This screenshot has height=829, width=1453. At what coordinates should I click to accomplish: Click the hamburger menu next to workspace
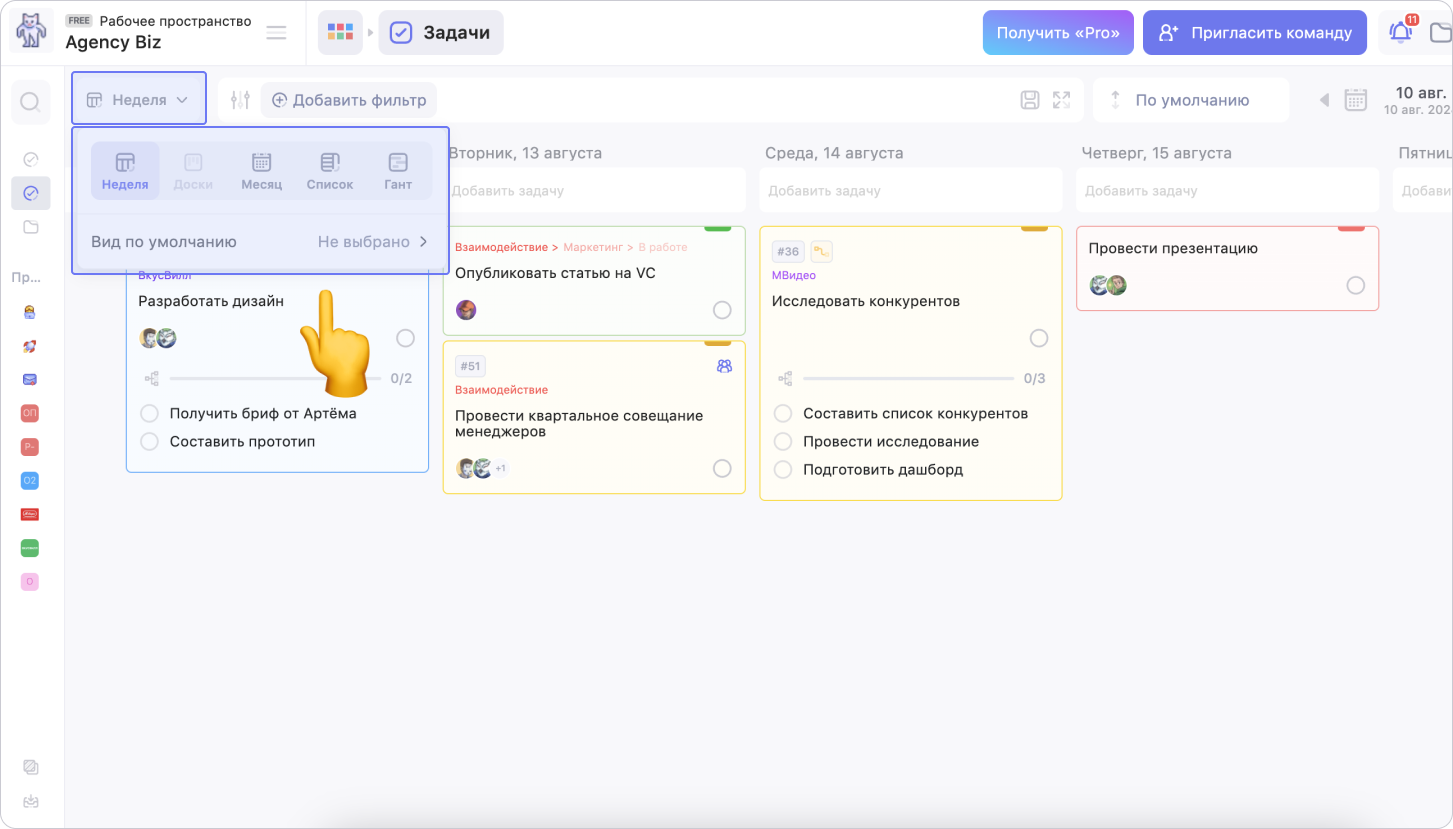(276, 33)
